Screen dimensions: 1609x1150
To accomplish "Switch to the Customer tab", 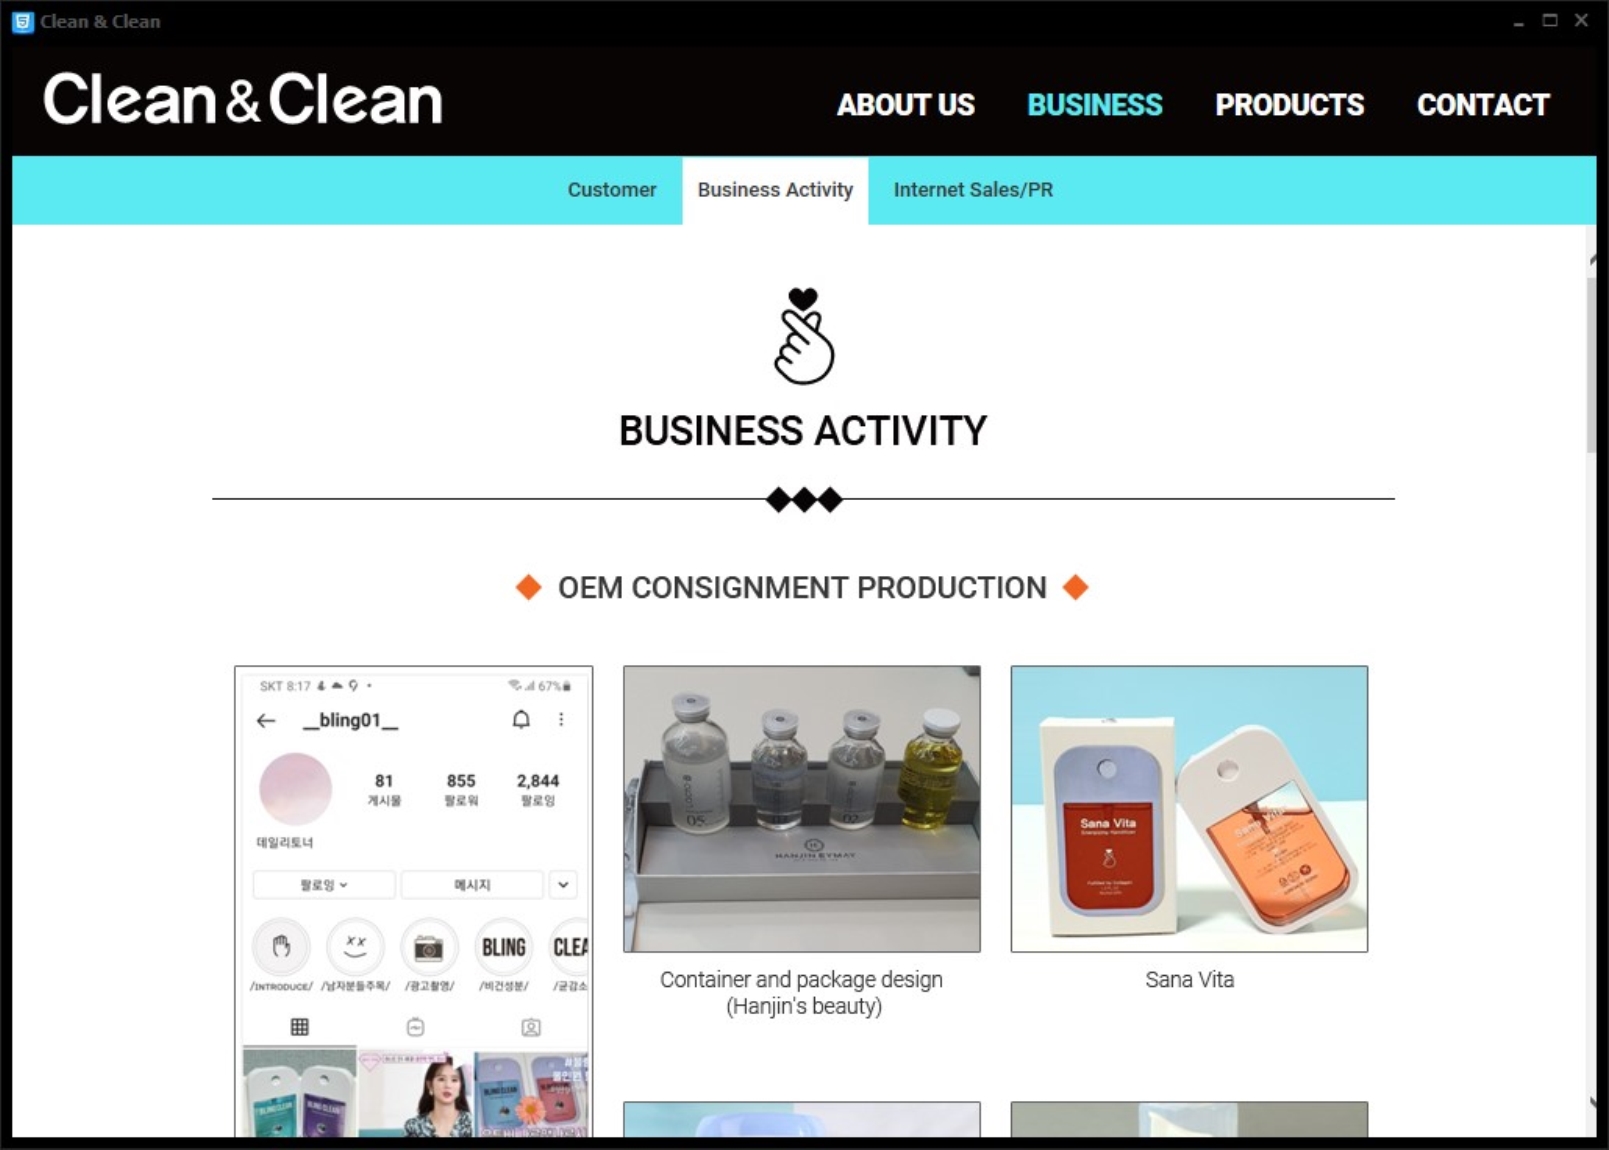I will click(612, 190).
